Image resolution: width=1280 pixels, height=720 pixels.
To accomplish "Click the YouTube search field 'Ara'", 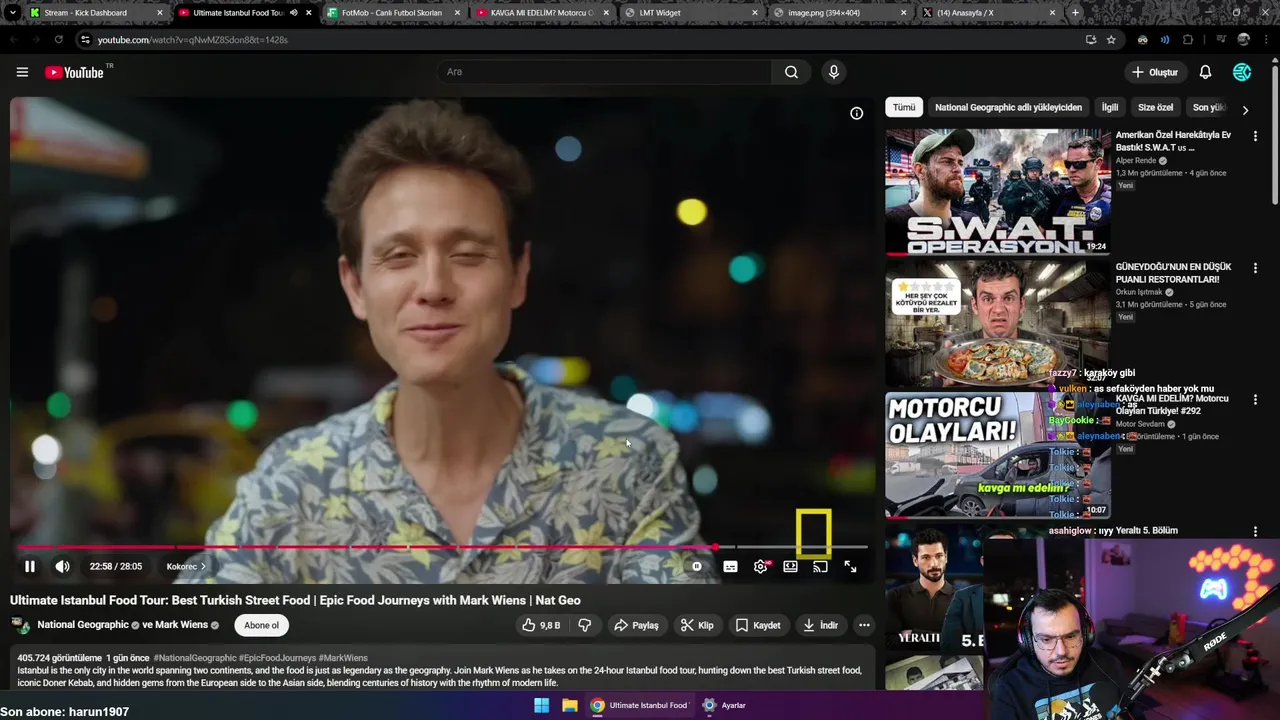I will click(603, 72).
